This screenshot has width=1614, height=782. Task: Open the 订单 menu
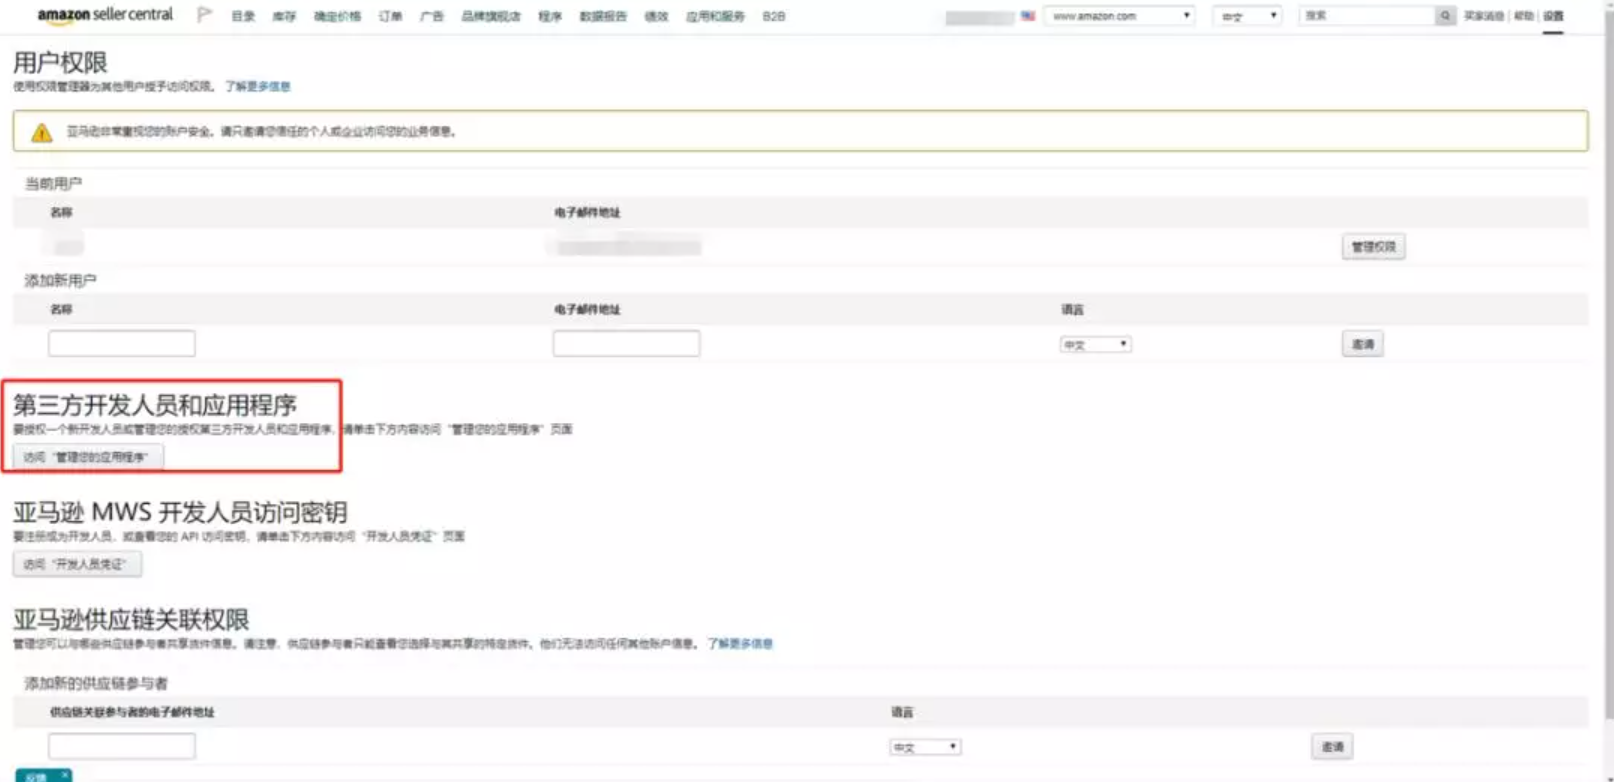click(x=390, y=17)
